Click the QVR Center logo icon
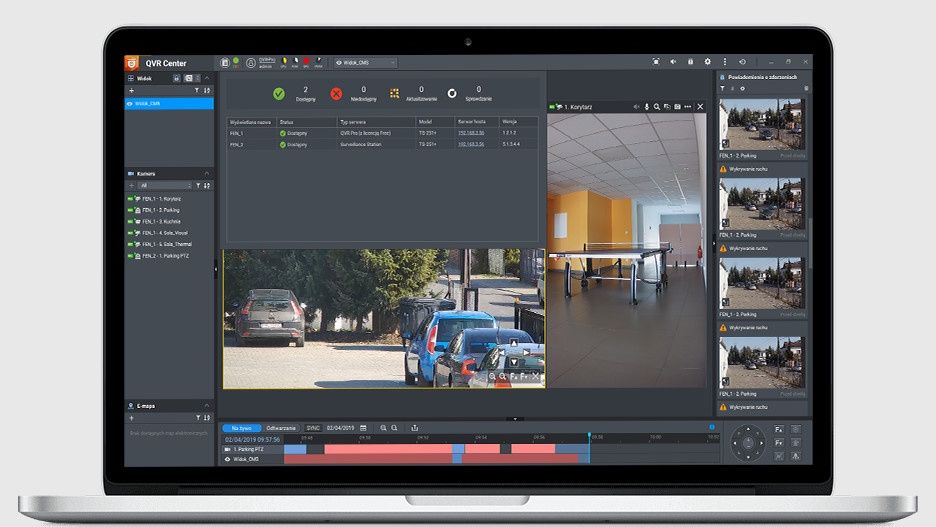 (132, 63)
